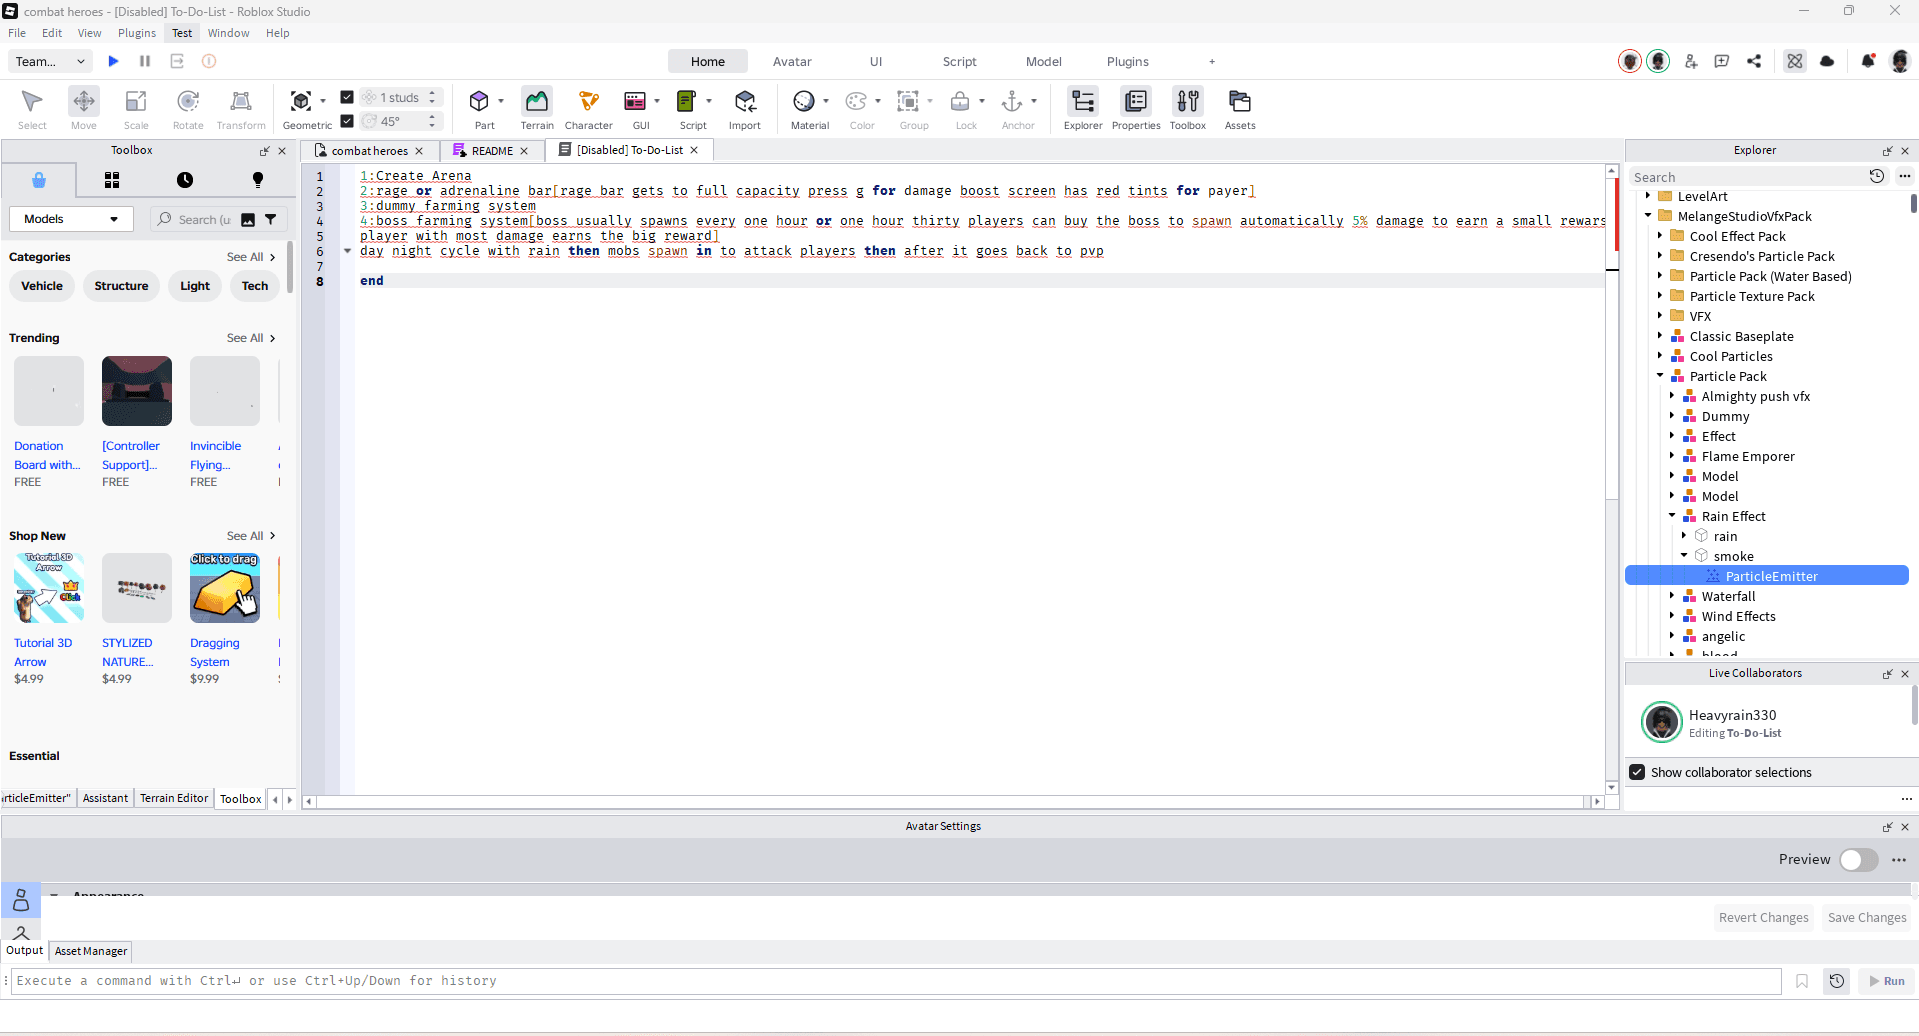1919x1036 pixels.
Task: Select the Structure category chip
Action: 121,286
